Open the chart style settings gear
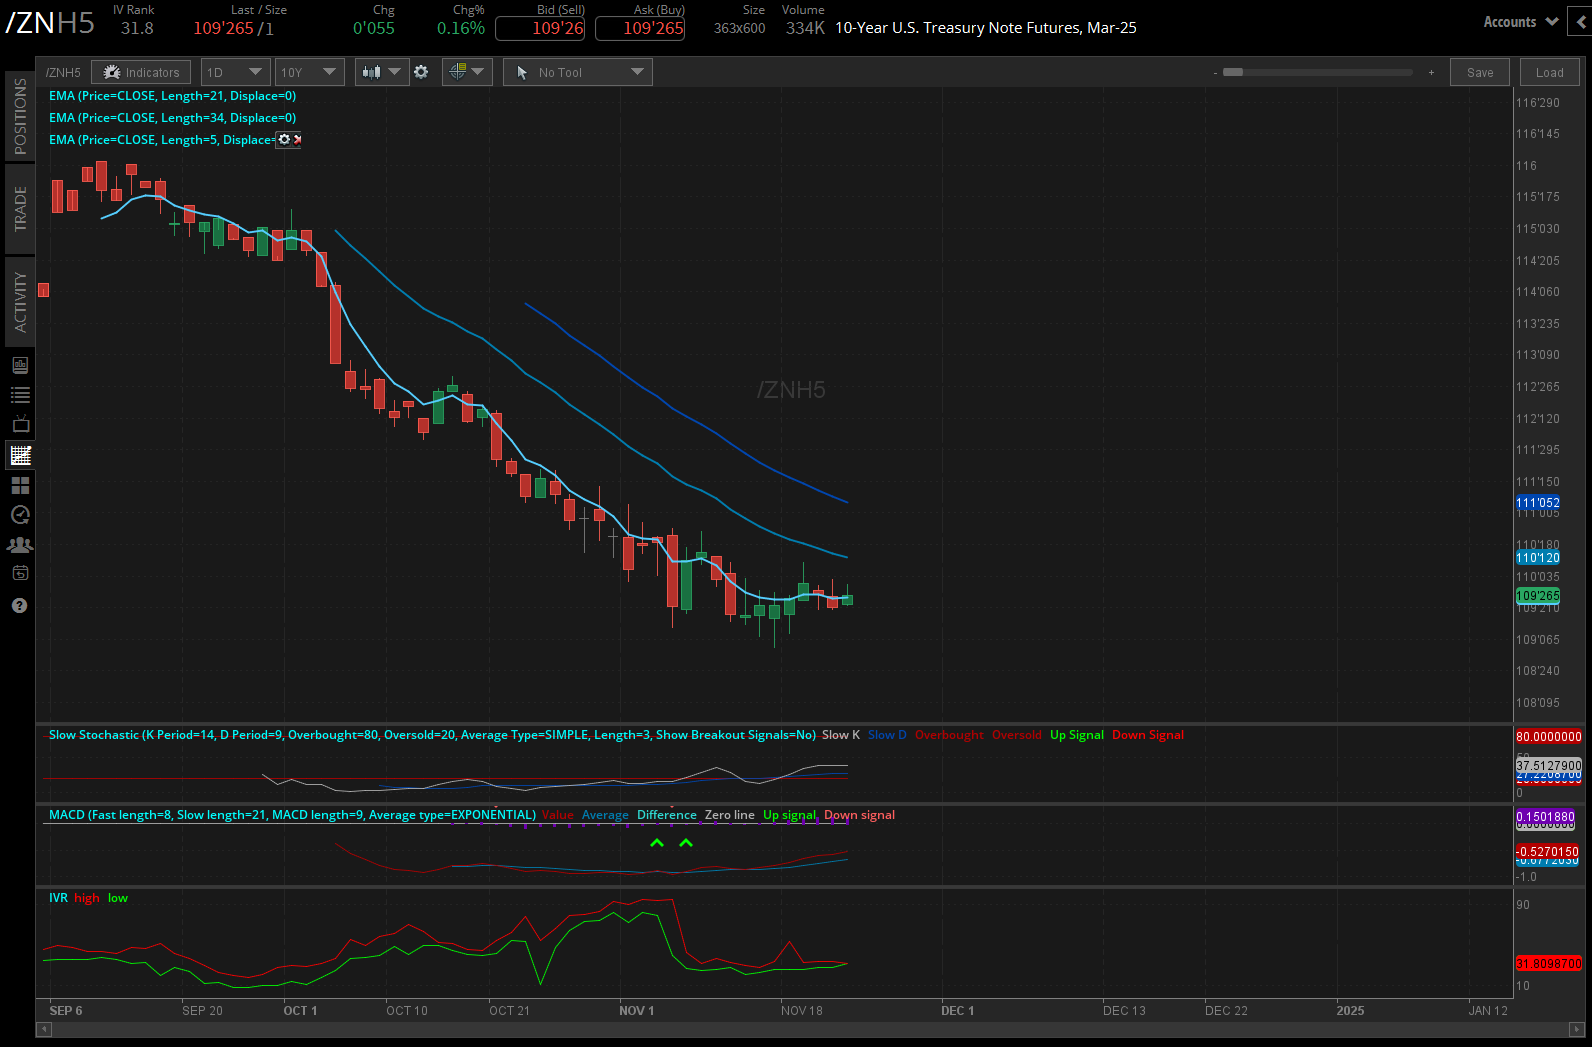Viewport: 1592px width, 1047px height. pos(421,72)
